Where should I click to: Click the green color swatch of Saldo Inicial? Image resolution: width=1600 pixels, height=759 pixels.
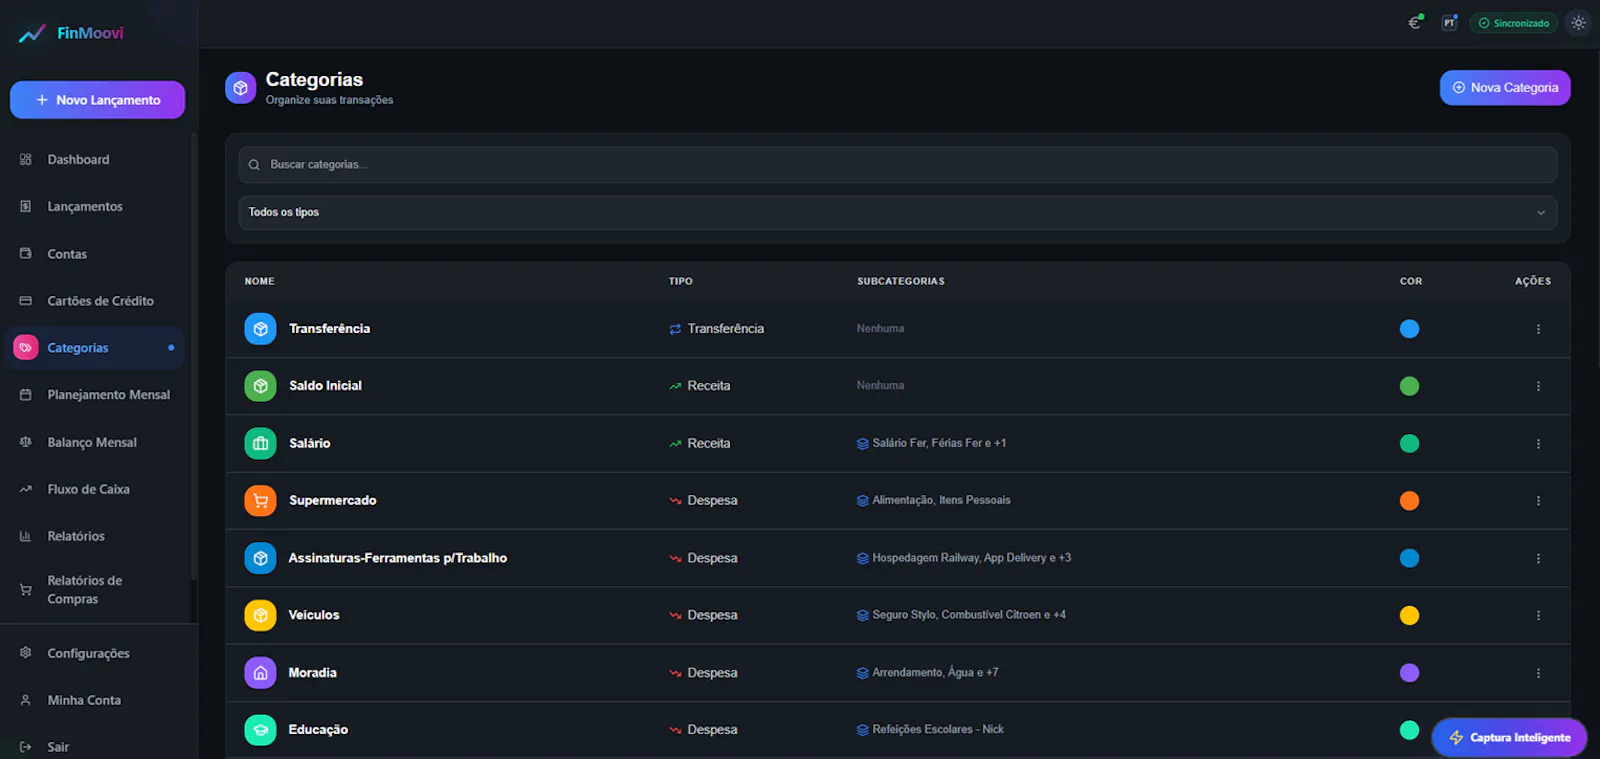[x=1409, y=386]
